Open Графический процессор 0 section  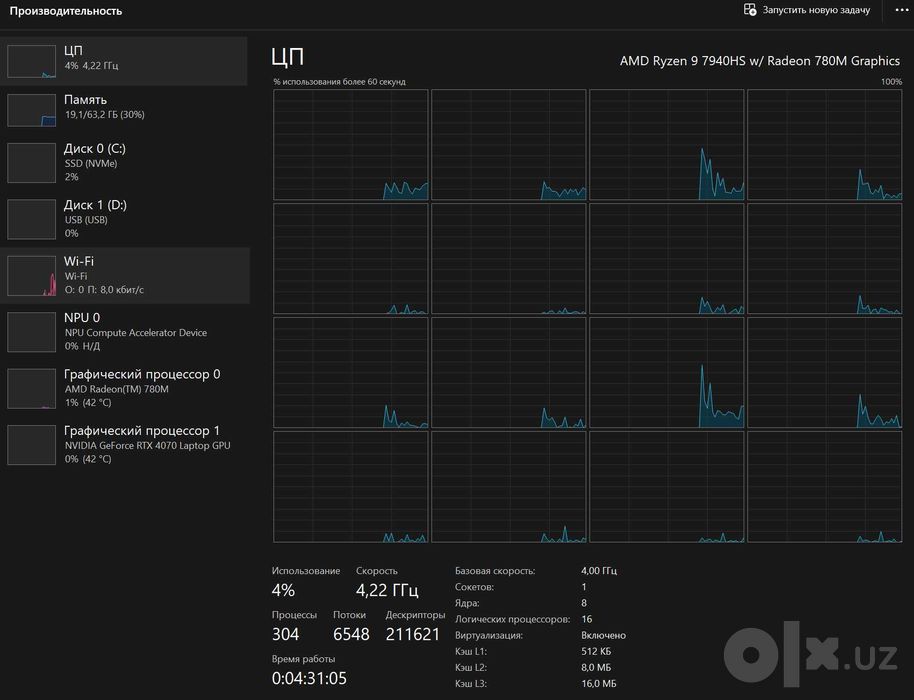pos(124,388)
